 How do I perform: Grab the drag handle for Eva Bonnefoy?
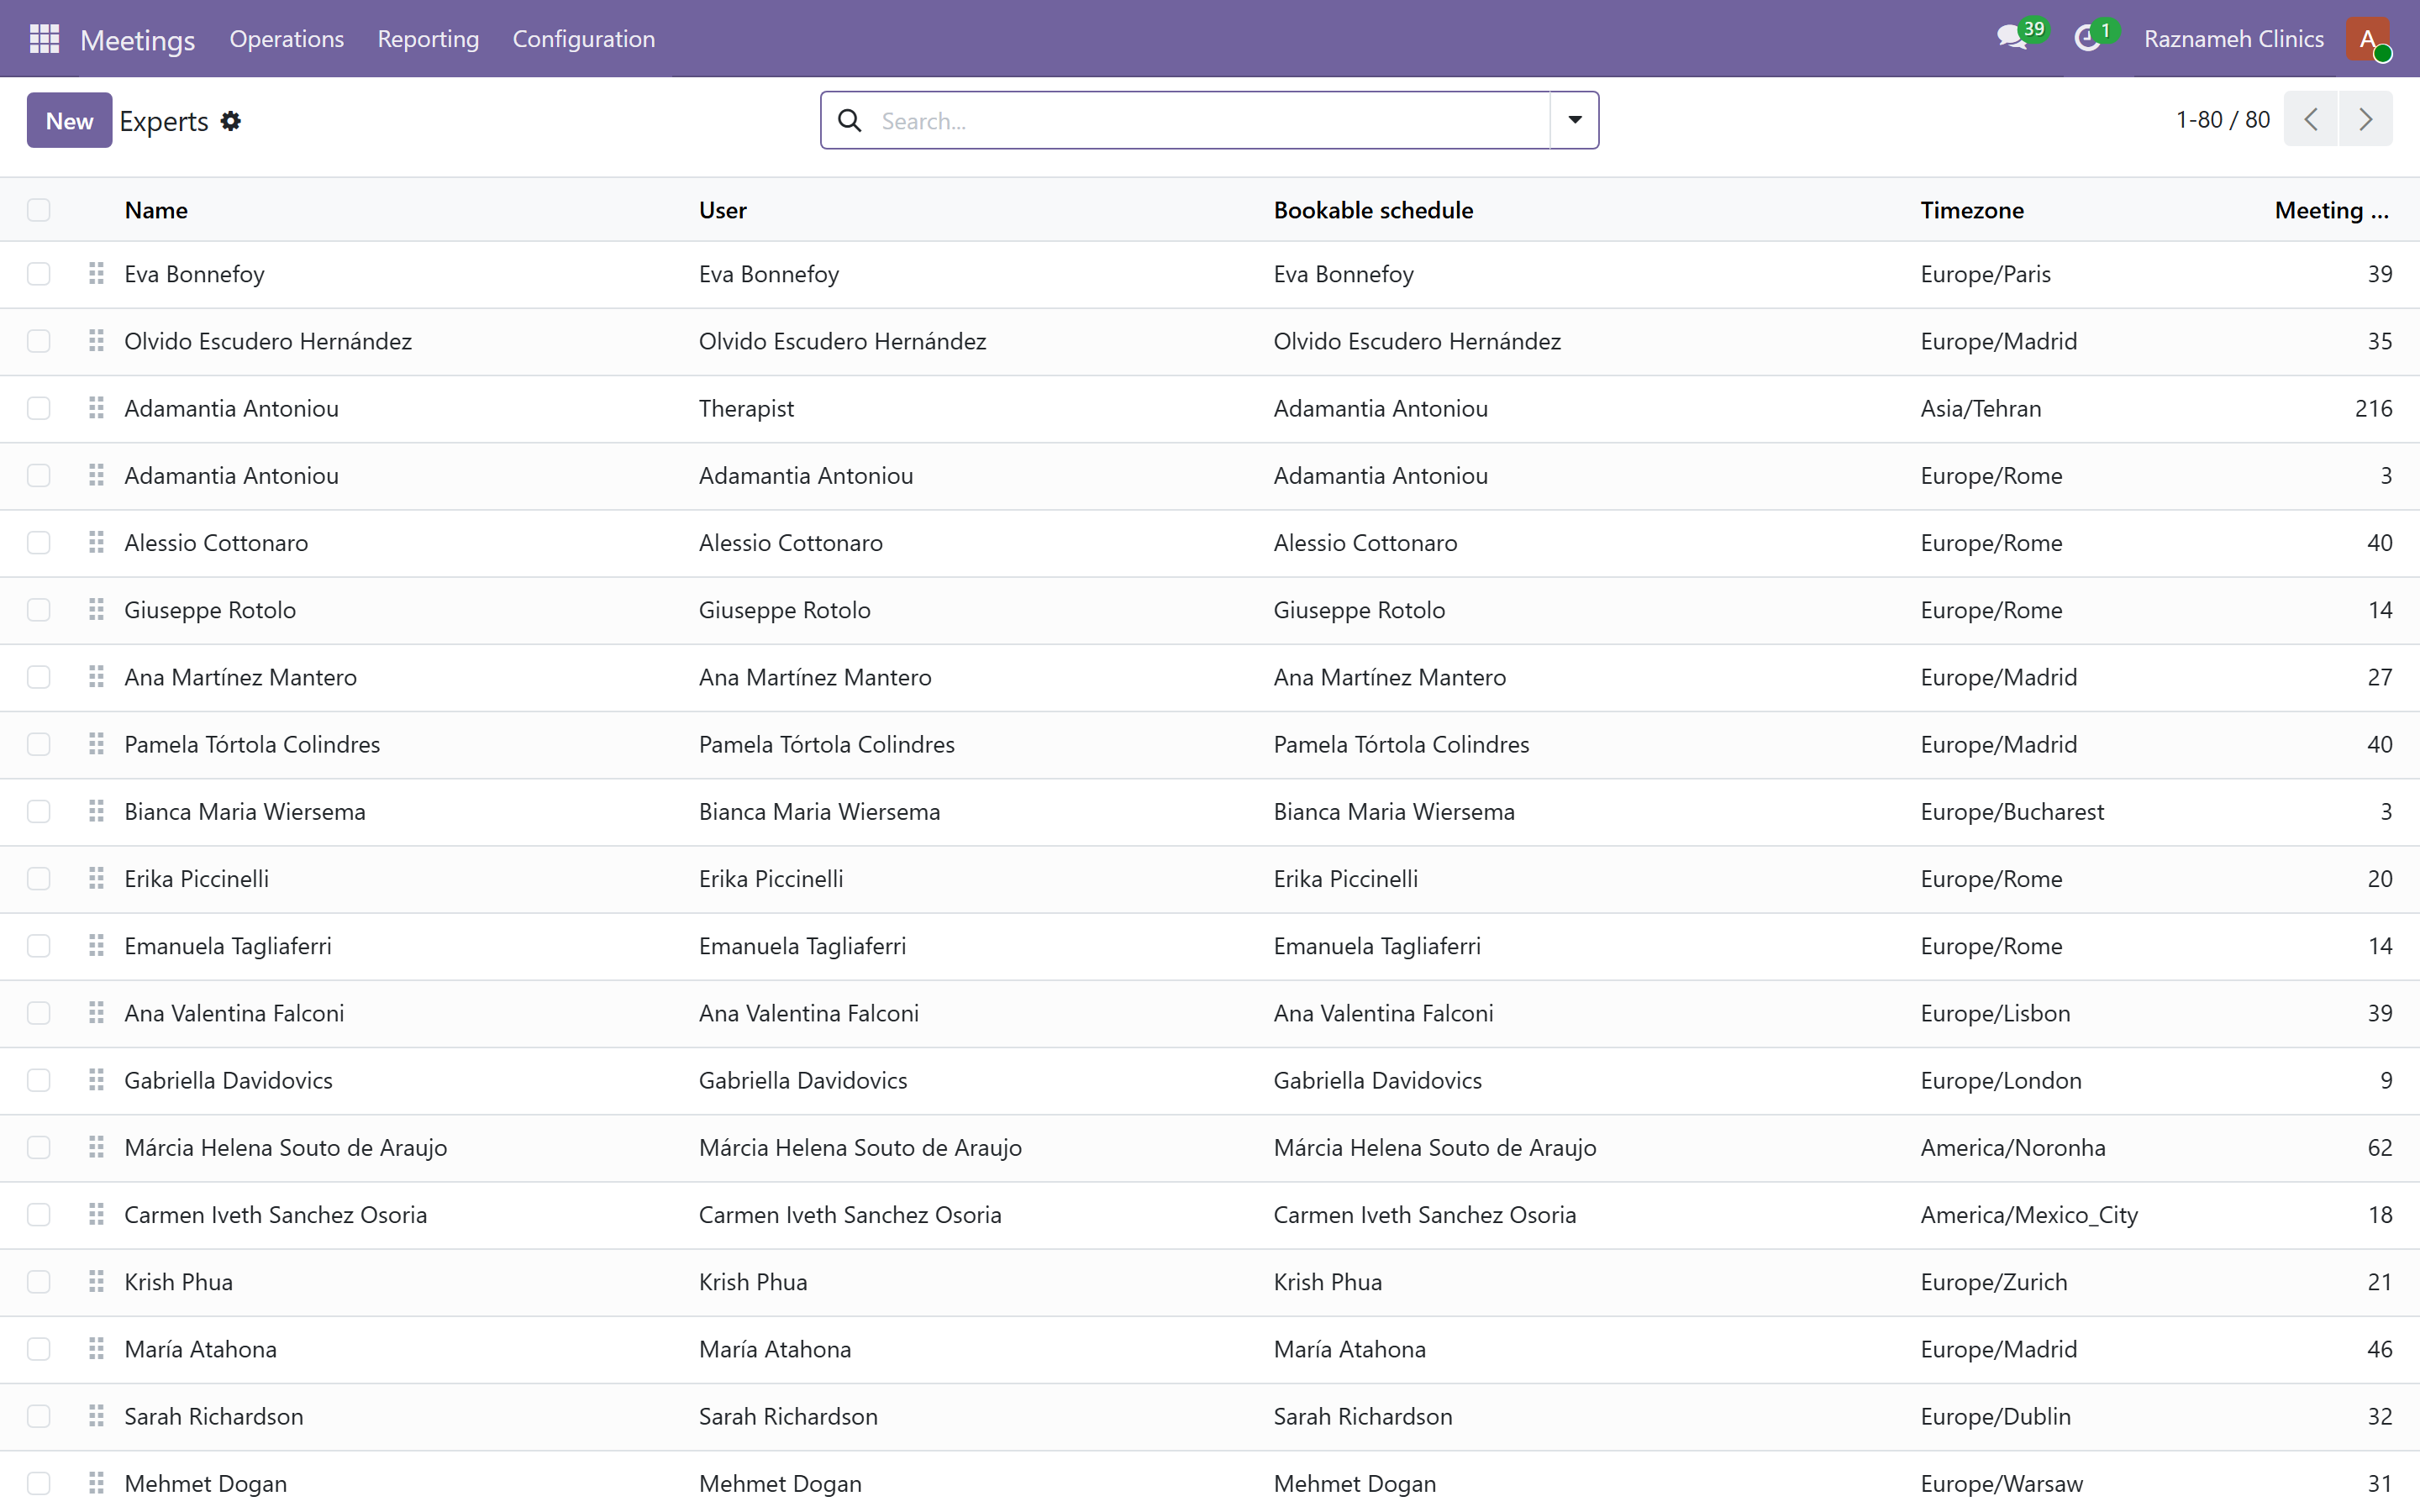96,273
